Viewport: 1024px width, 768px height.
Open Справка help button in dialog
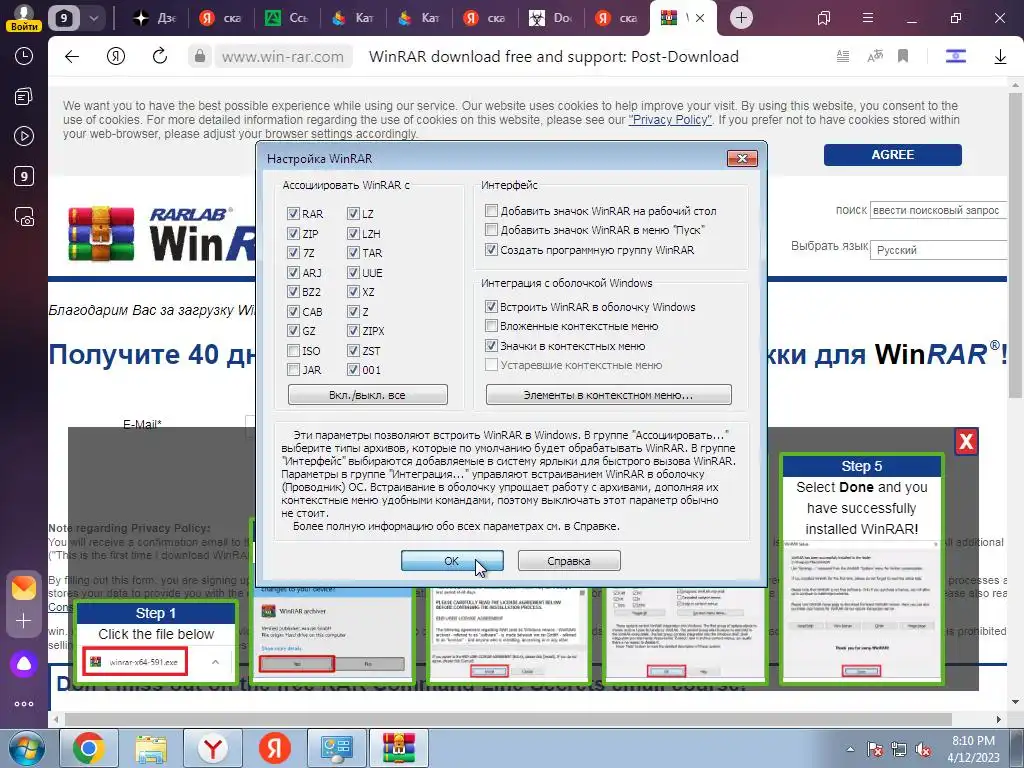[569, 560]
